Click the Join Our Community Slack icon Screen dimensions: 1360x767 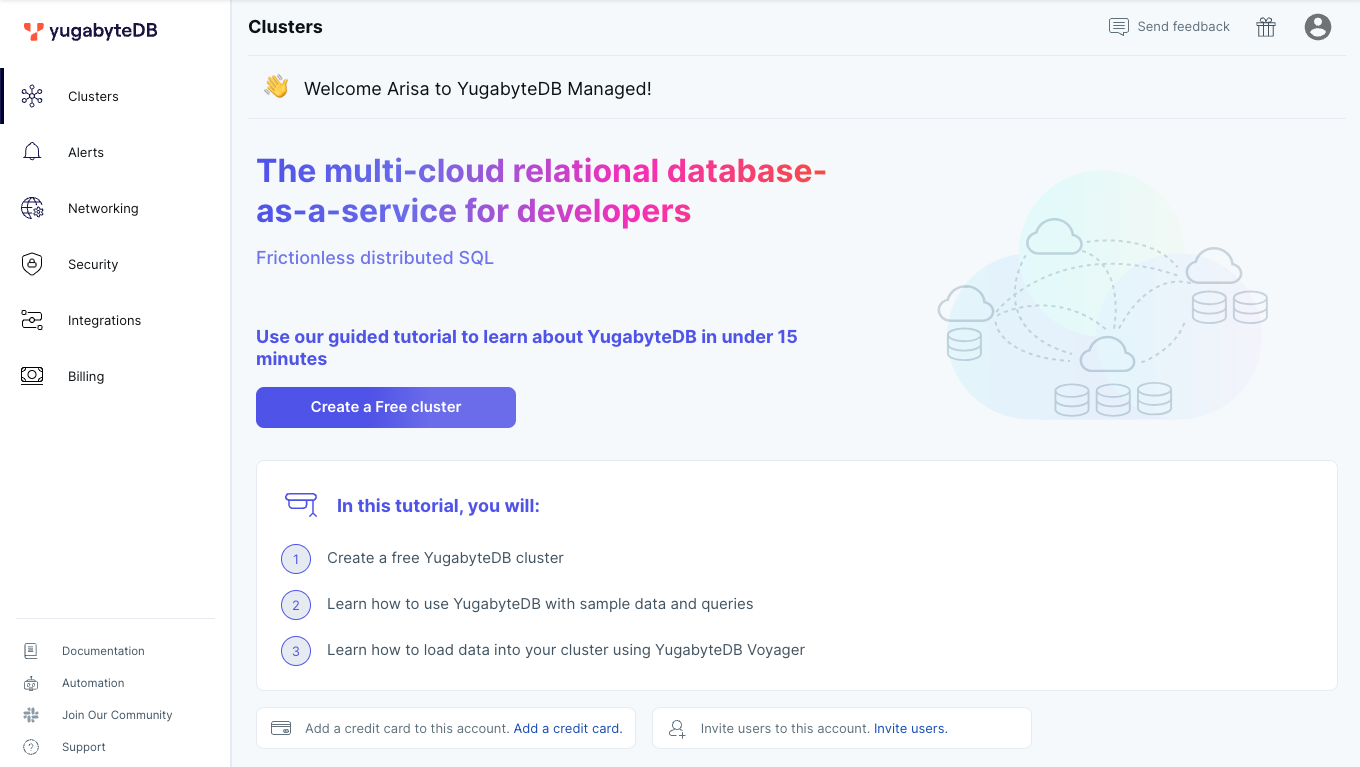[31, 715]
